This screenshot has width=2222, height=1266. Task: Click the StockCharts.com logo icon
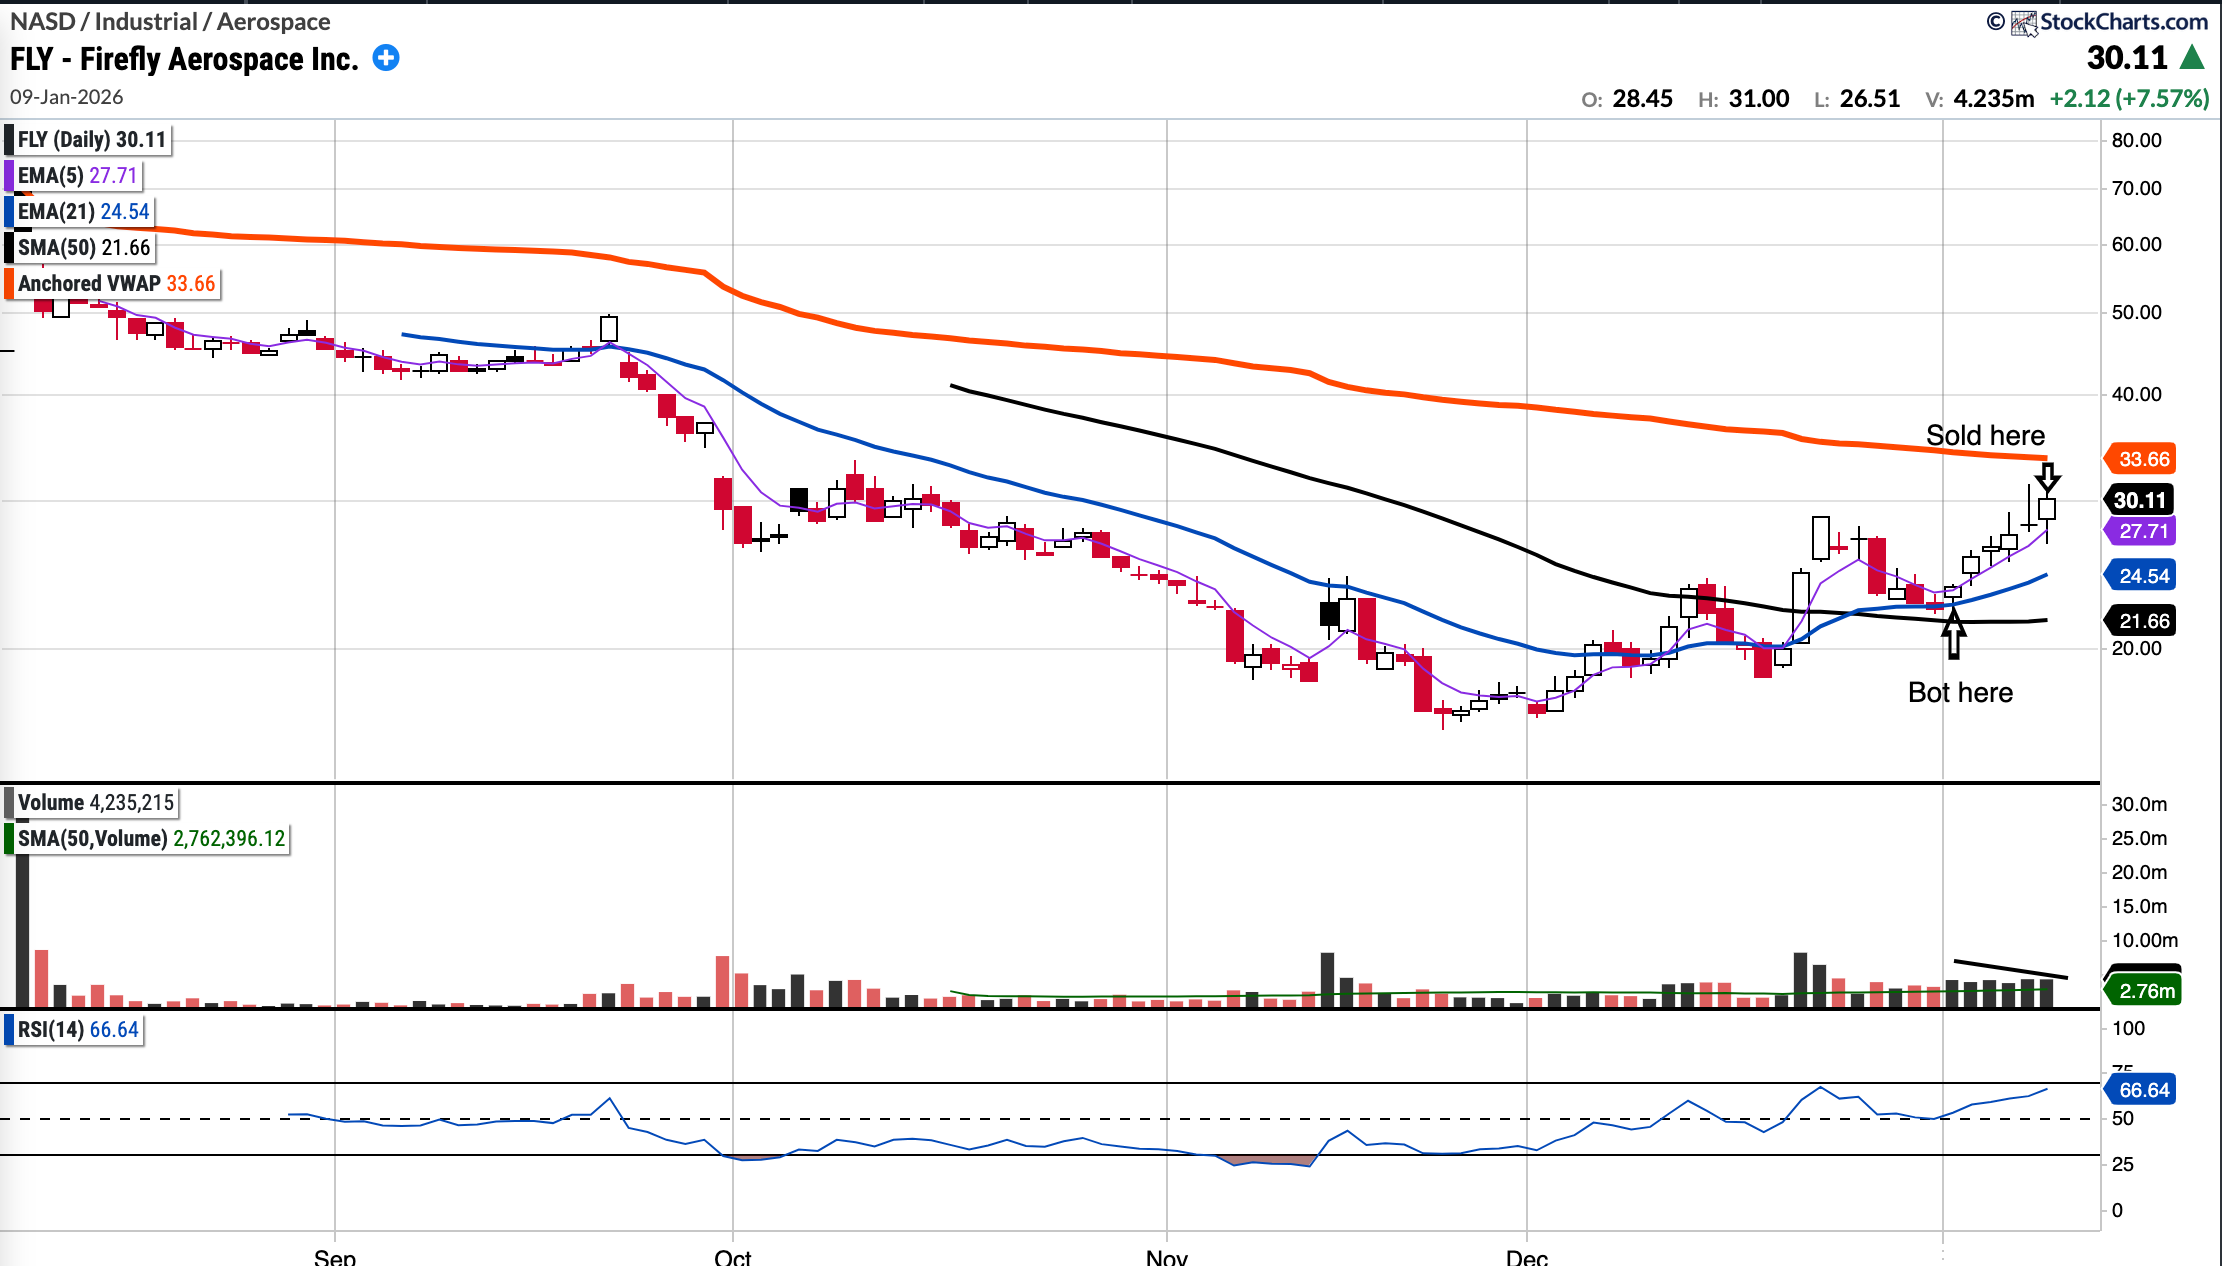[2023, 23]
